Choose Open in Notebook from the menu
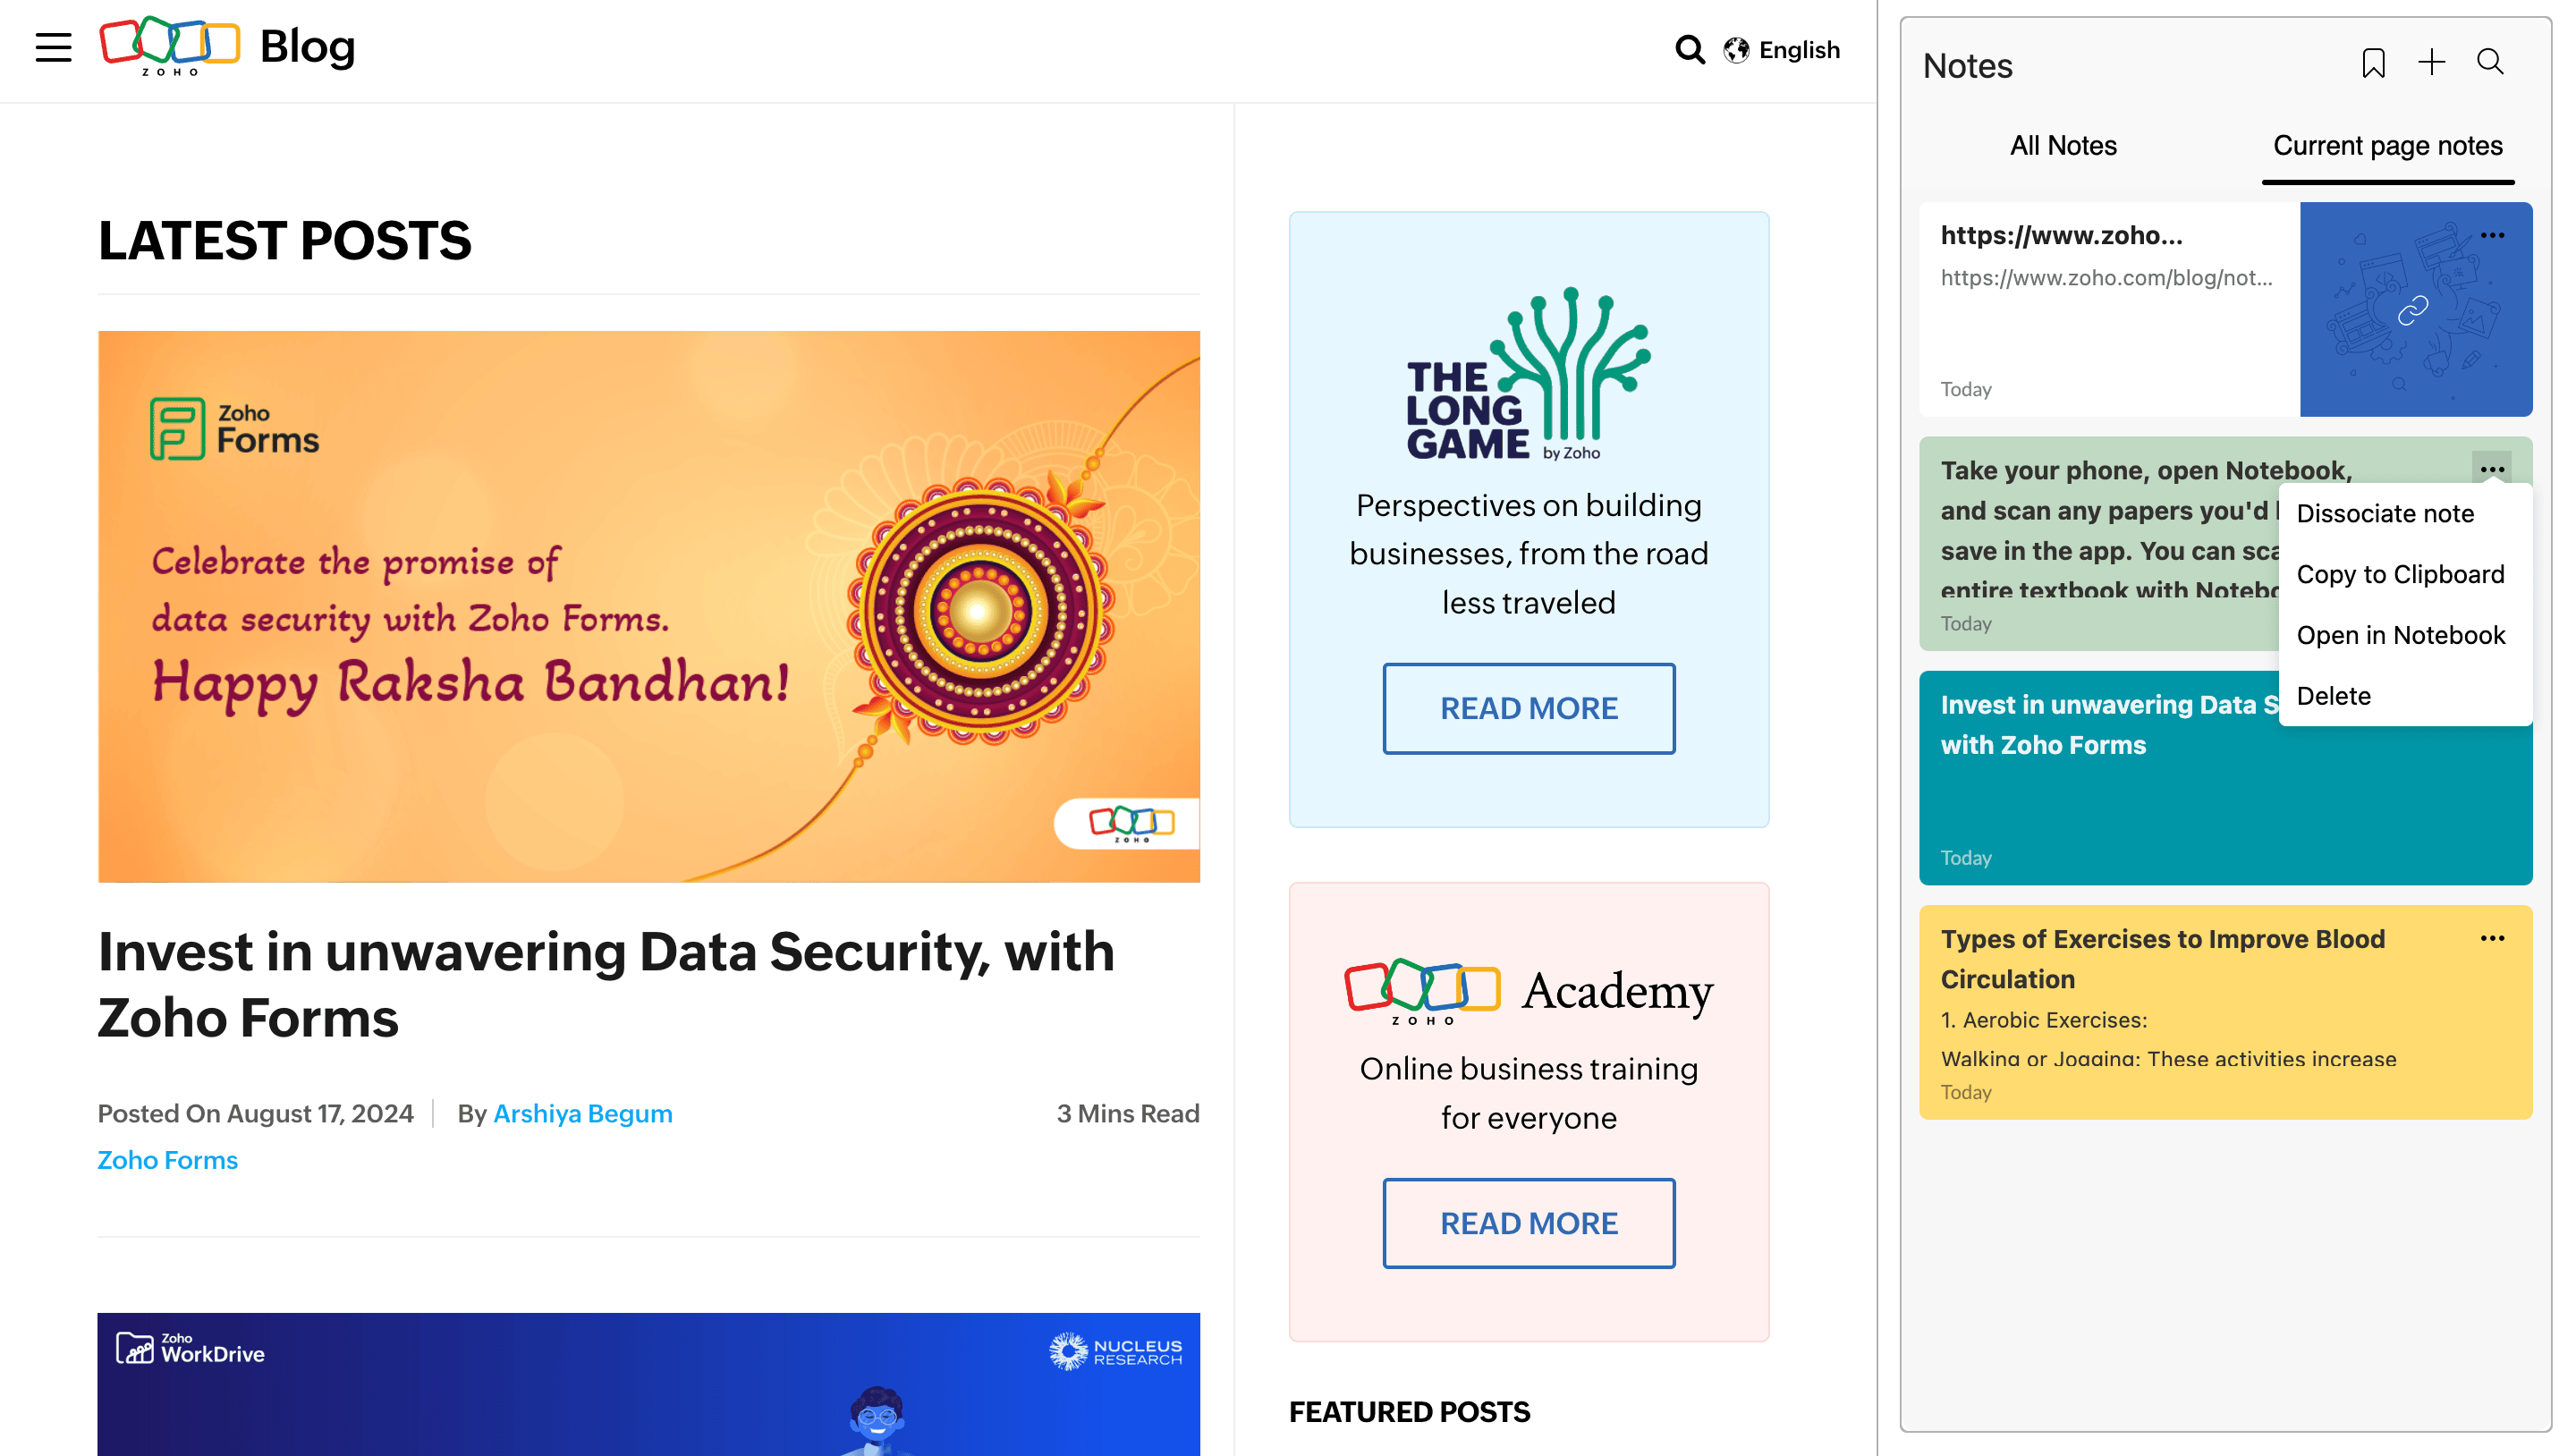 tap(2400, 636)
